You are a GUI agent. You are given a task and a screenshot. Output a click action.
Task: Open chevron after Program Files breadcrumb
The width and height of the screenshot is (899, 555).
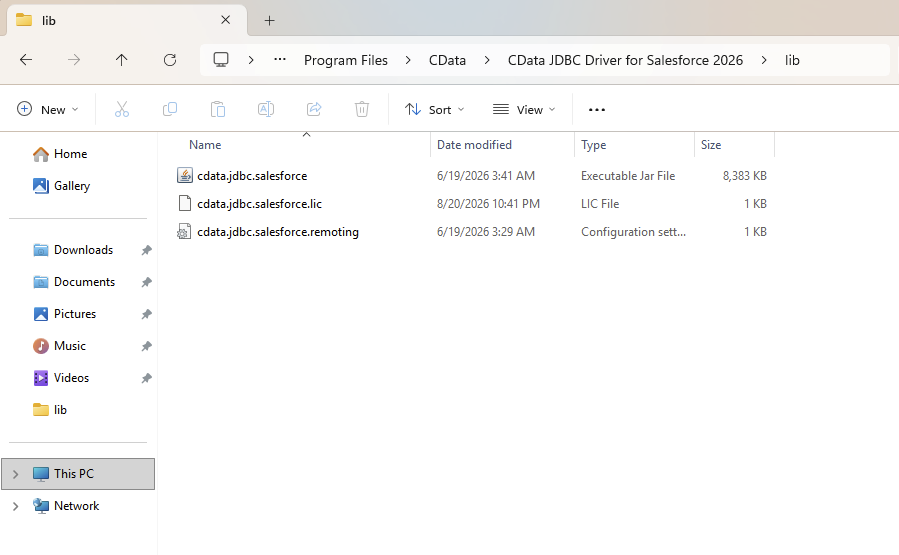(408, 60)
